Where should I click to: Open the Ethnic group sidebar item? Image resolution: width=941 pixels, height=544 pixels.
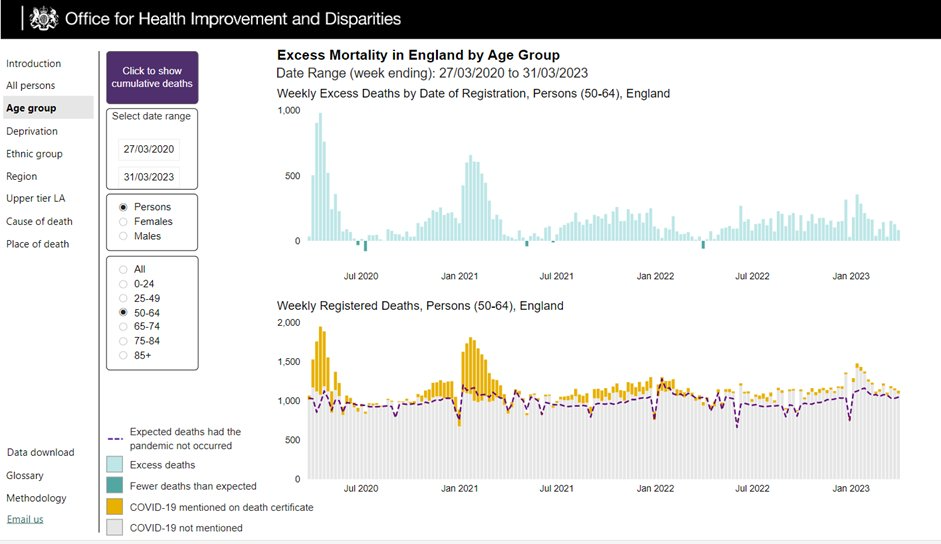34,154
